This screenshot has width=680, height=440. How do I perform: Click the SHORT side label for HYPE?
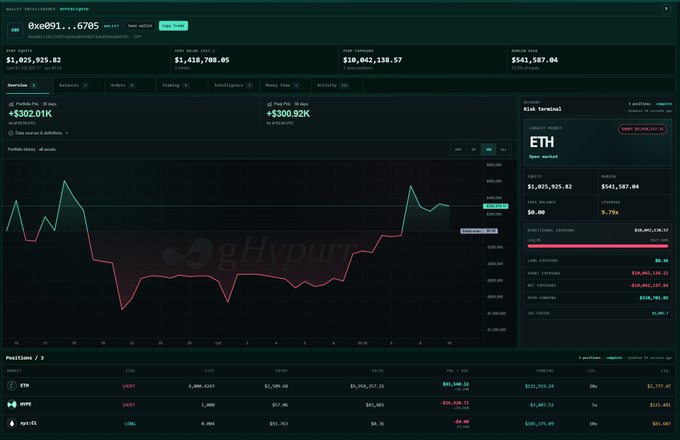[x=129, y=405]
